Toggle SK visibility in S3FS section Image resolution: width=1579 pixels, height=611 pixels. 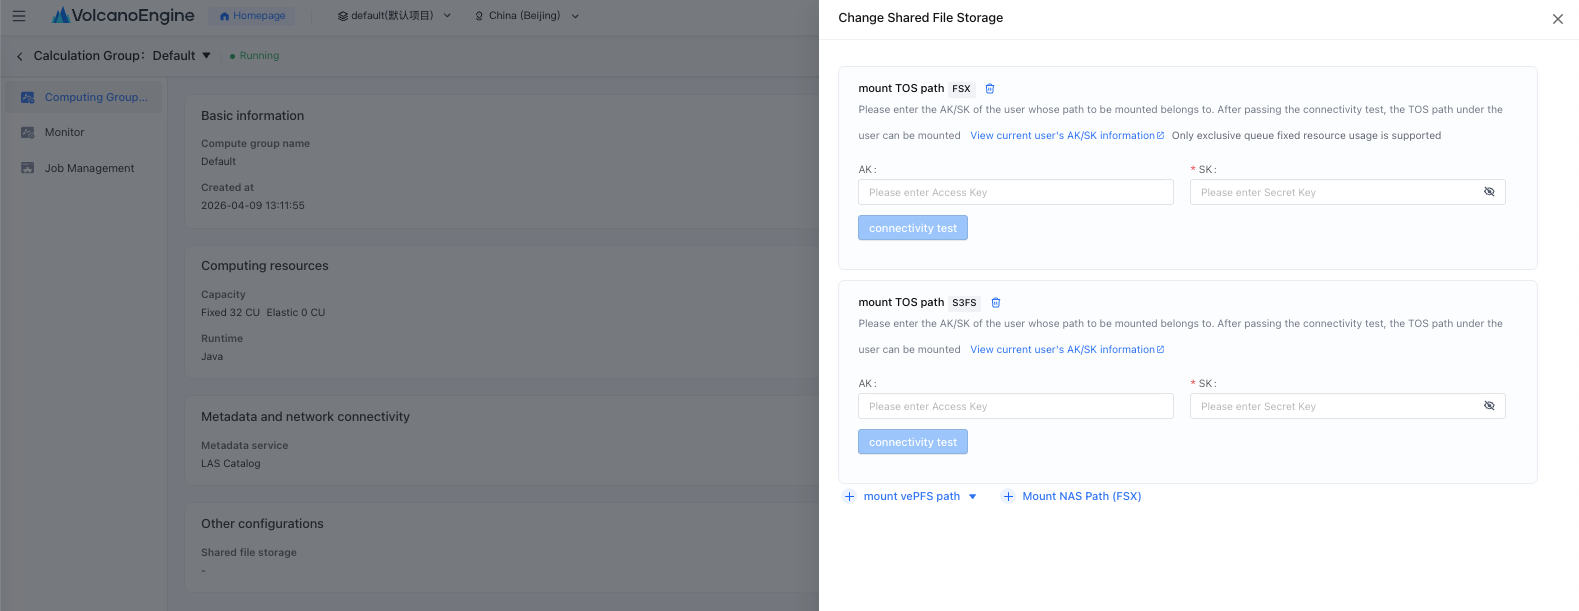1489,406
